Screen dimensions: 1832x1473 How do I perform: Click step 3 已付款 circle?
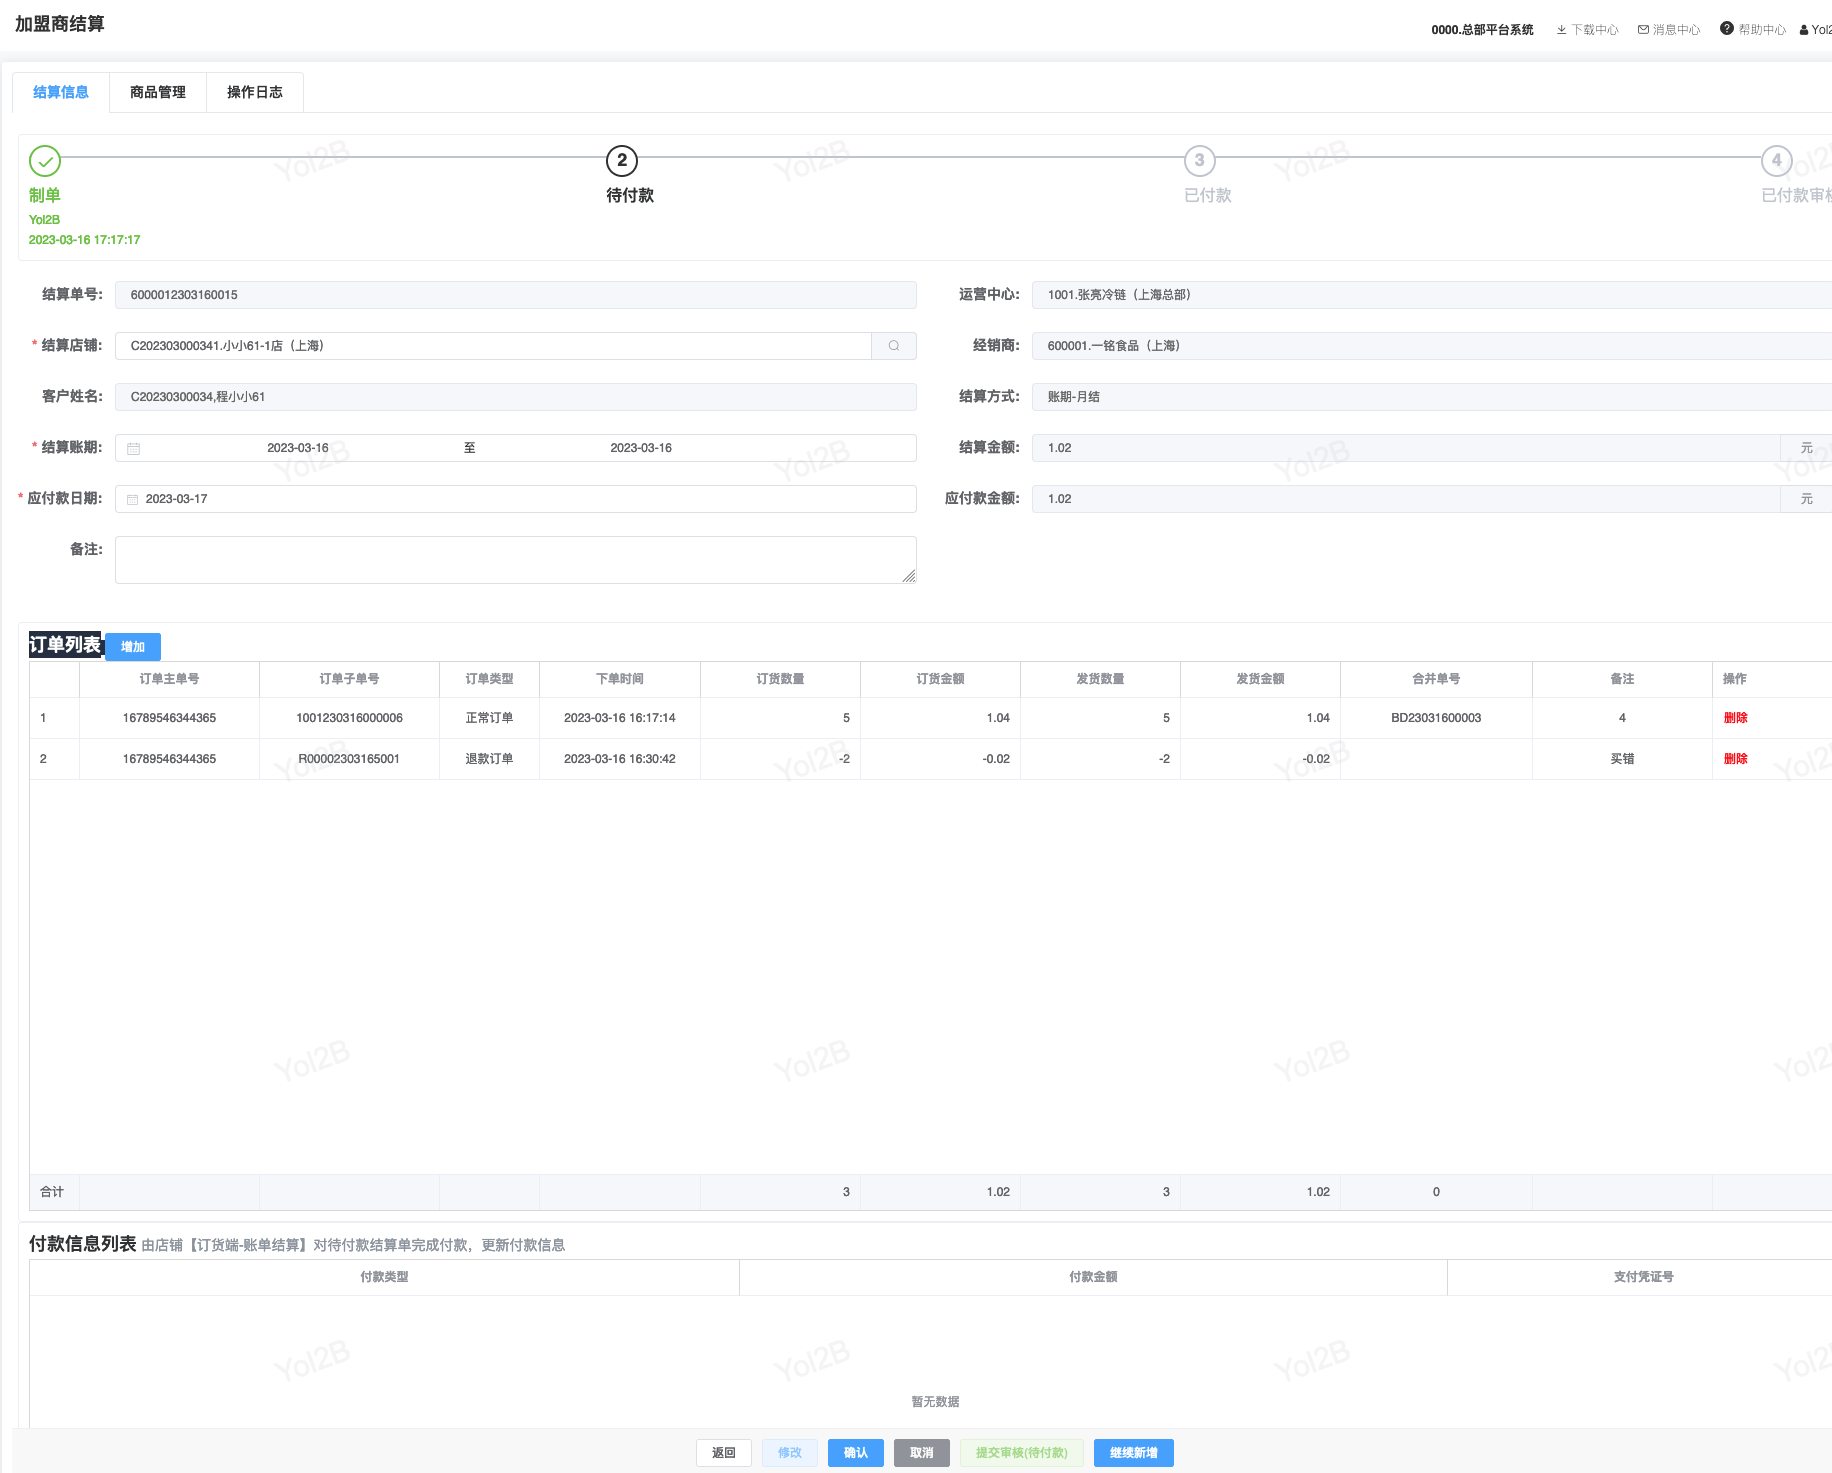coord(1200,161)
